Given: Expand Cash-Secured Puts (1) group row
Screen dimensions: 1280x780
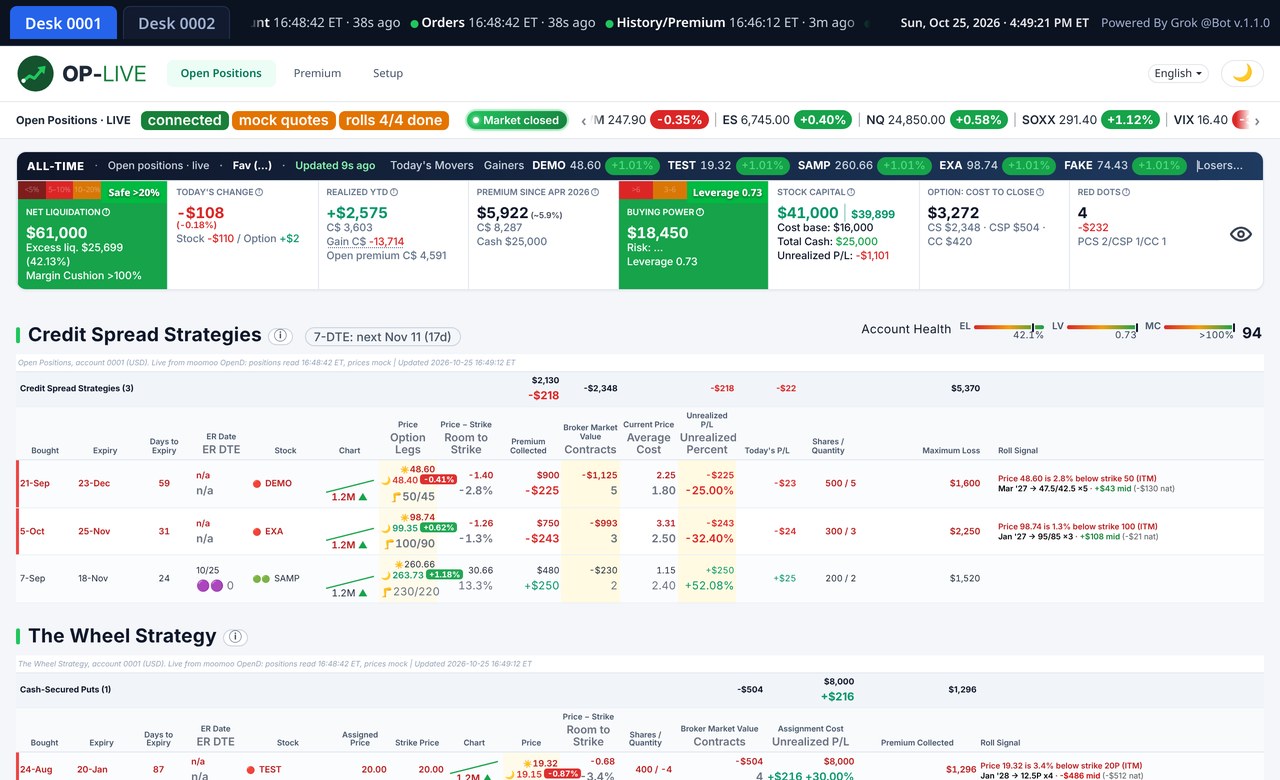Looking at the screenshot, I should click(x=640, y=689).
